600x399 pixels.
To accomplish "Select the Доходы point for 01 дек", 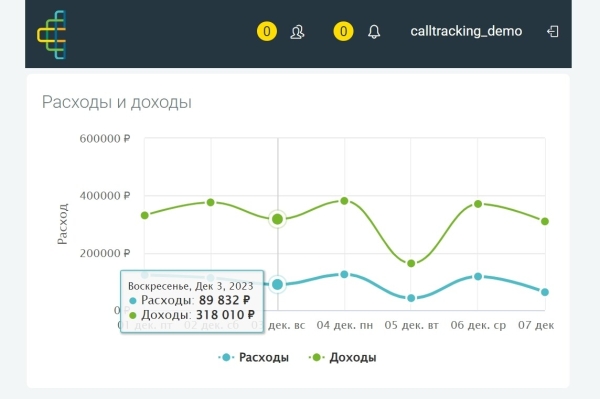I will [x=145, y=215].
